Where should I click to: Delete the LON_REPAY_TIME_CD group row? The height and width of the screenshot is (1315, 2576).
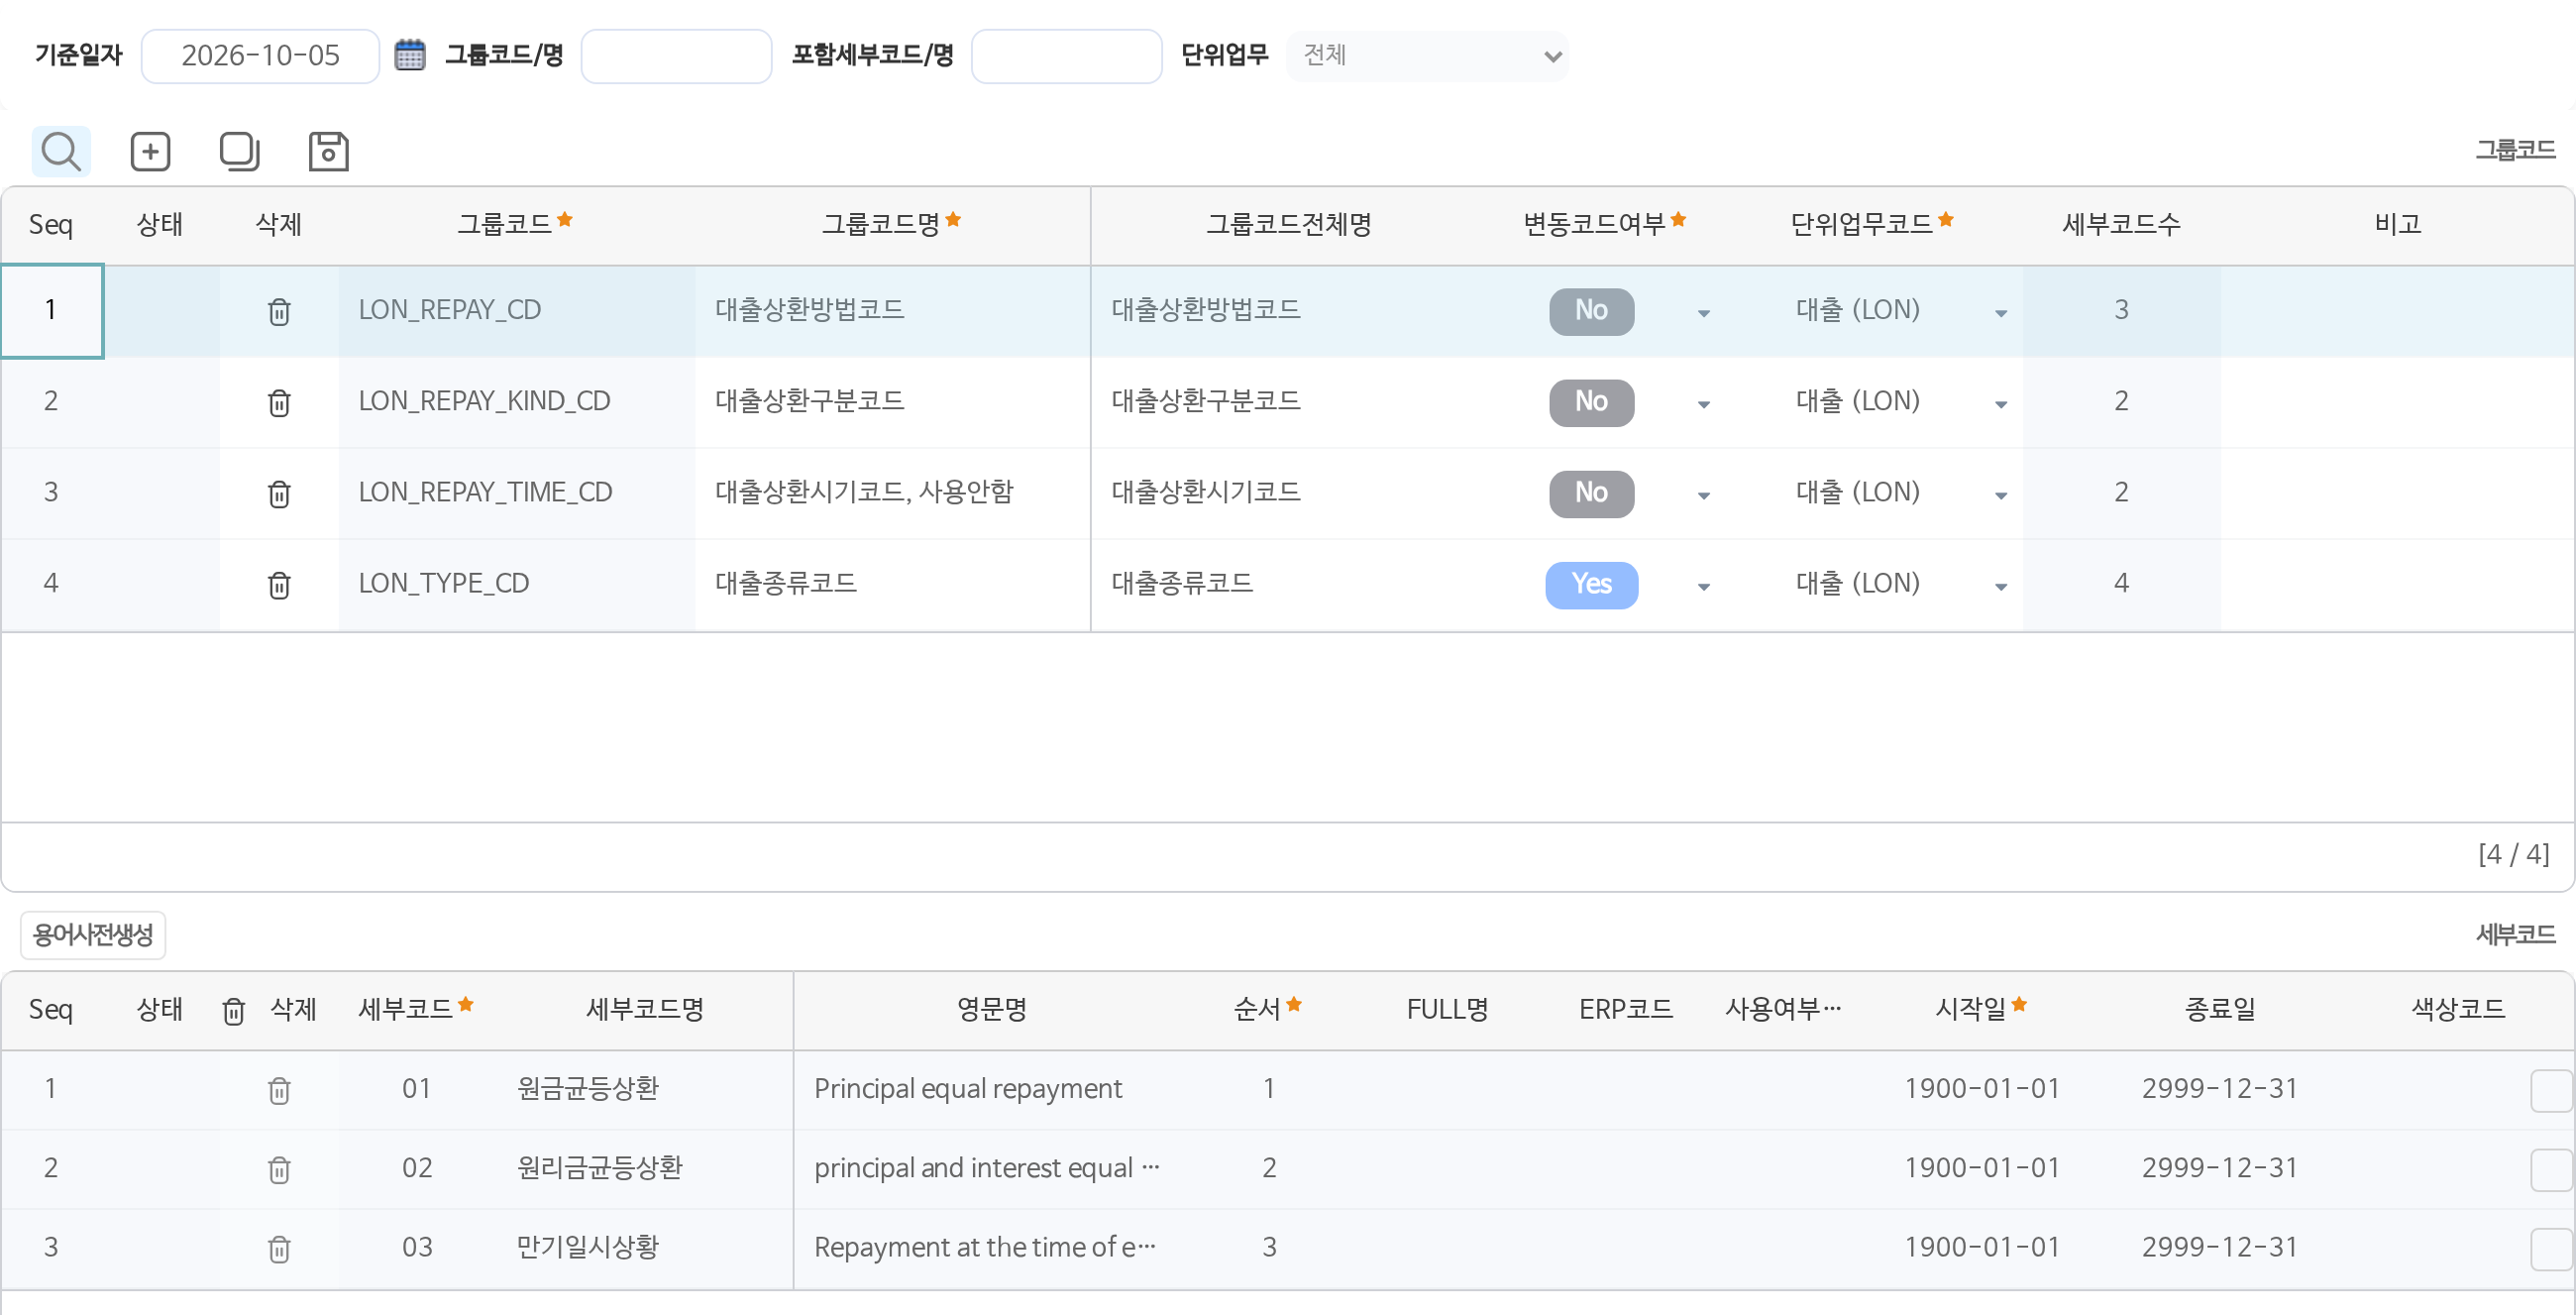click(279, 494)
